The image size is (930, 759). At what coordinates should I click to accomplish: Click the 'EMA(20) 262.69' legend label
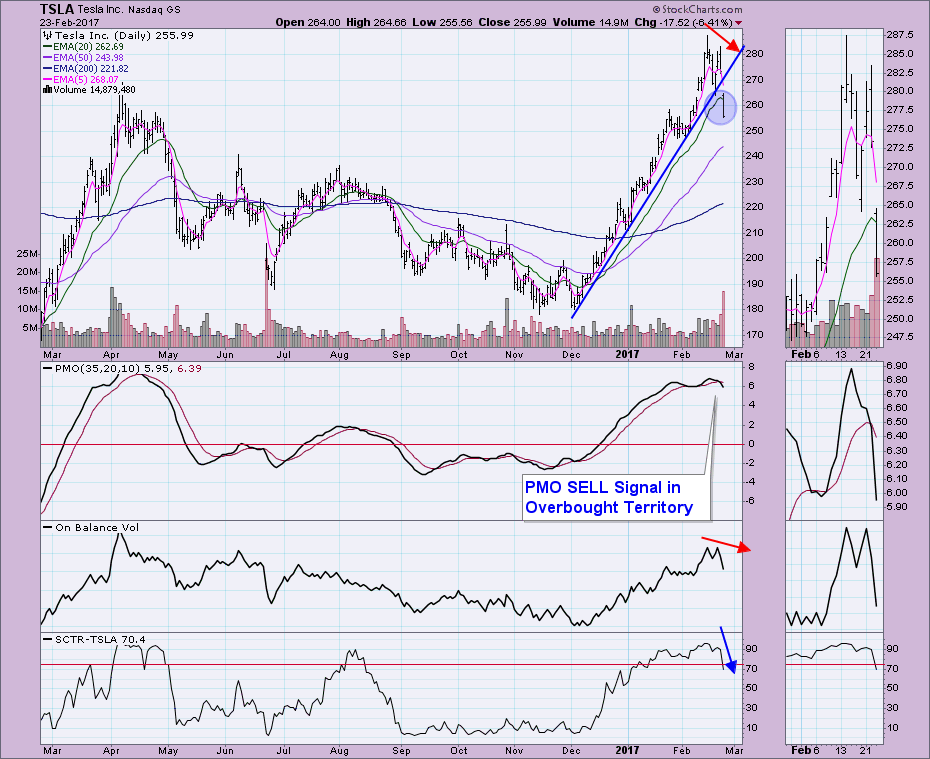pos(88,47)
